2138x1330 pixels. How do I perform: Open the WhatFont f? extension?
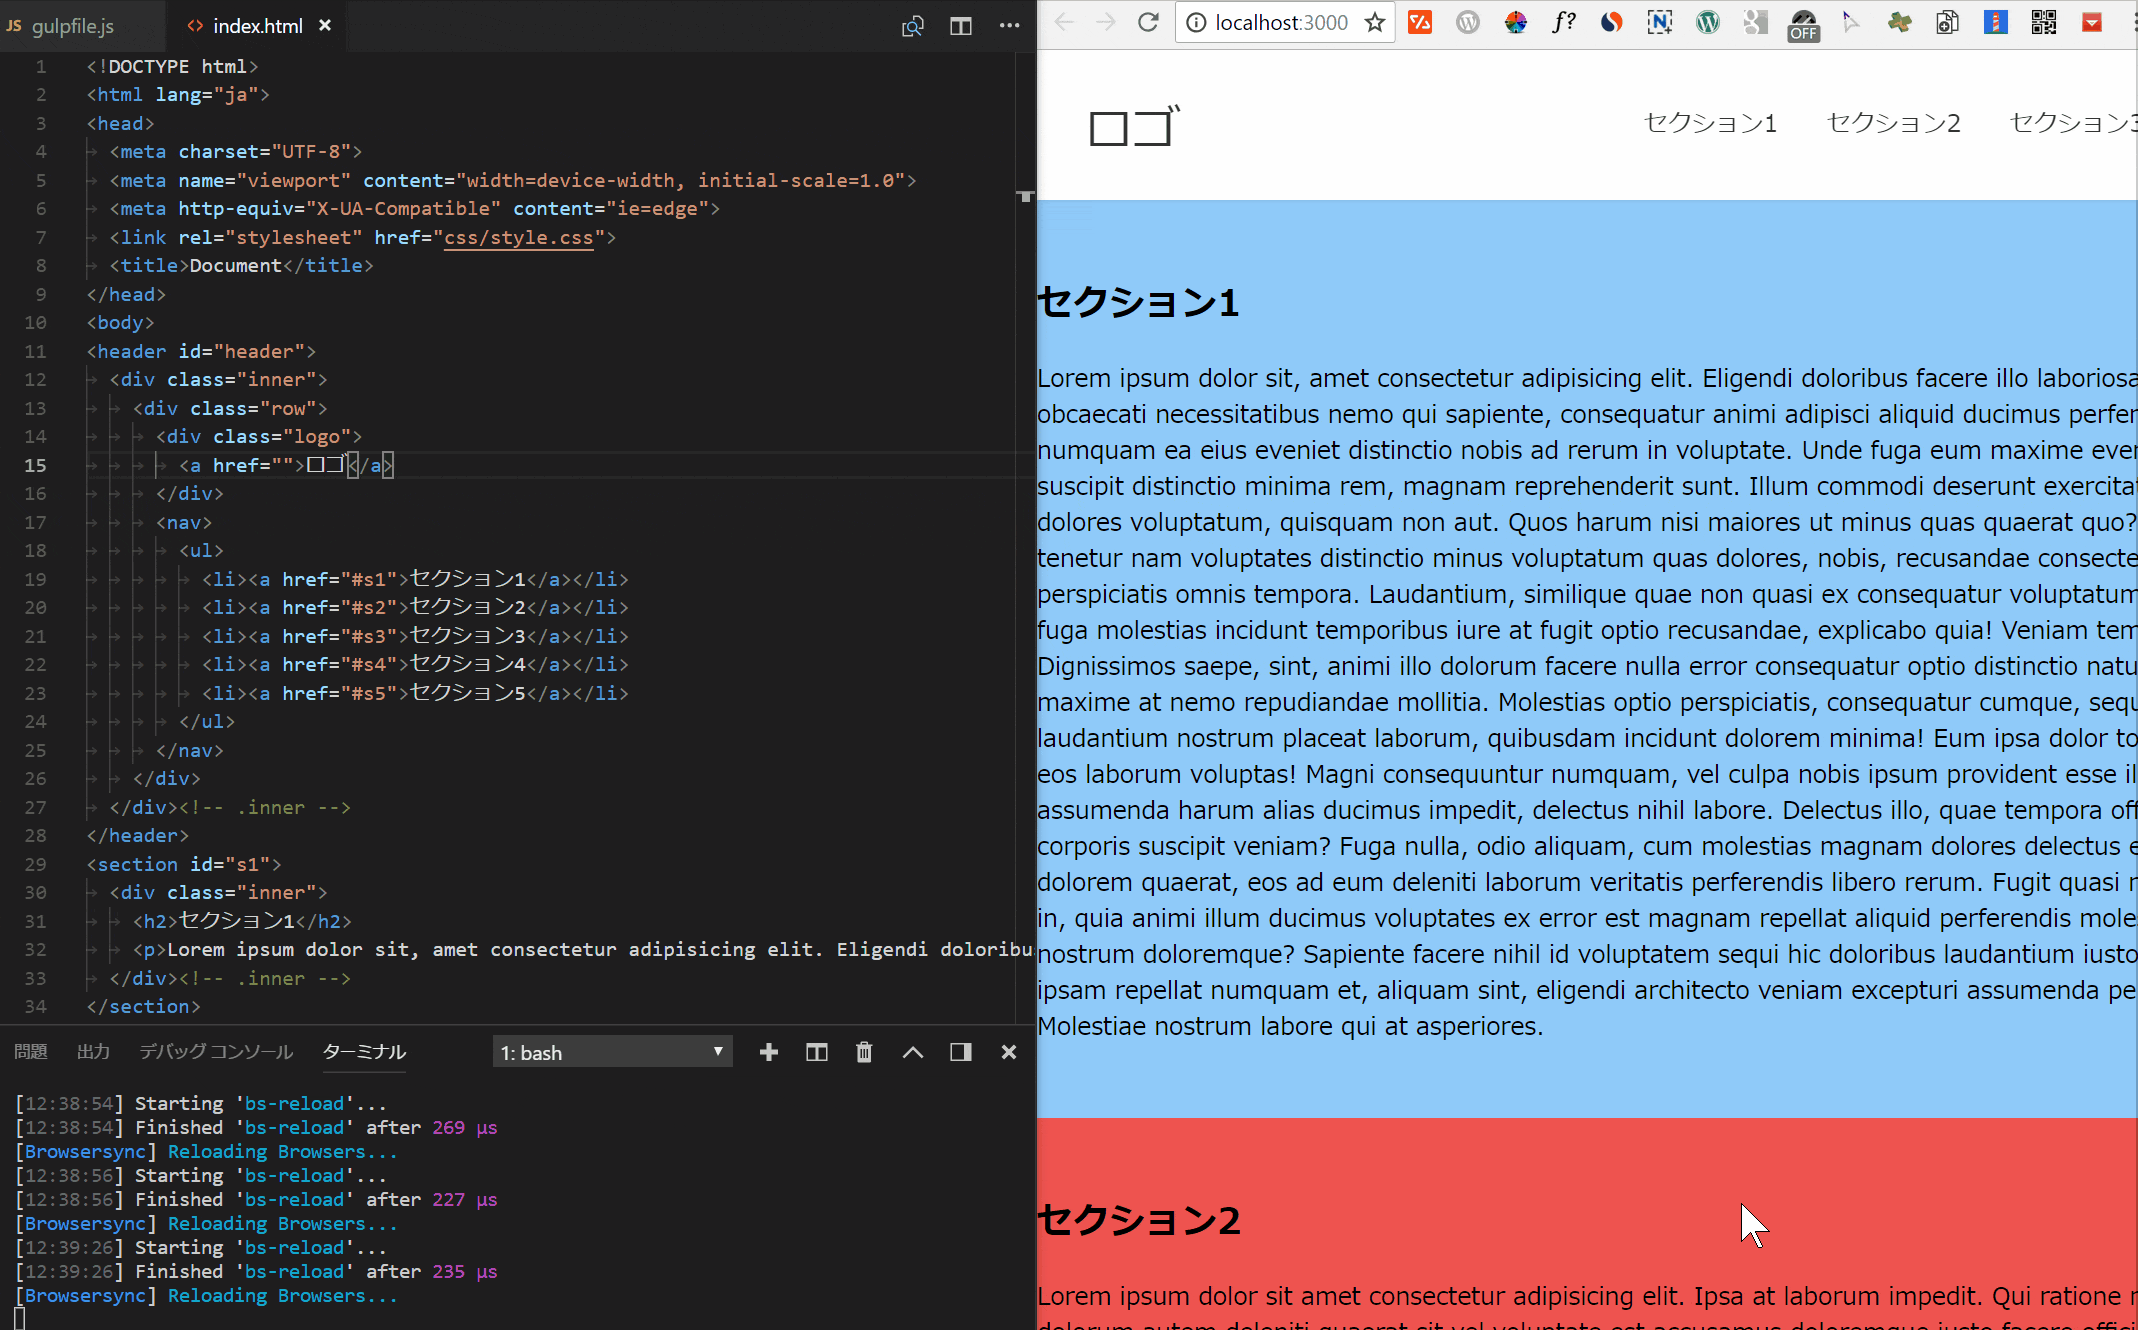(x=1564, y=23)
